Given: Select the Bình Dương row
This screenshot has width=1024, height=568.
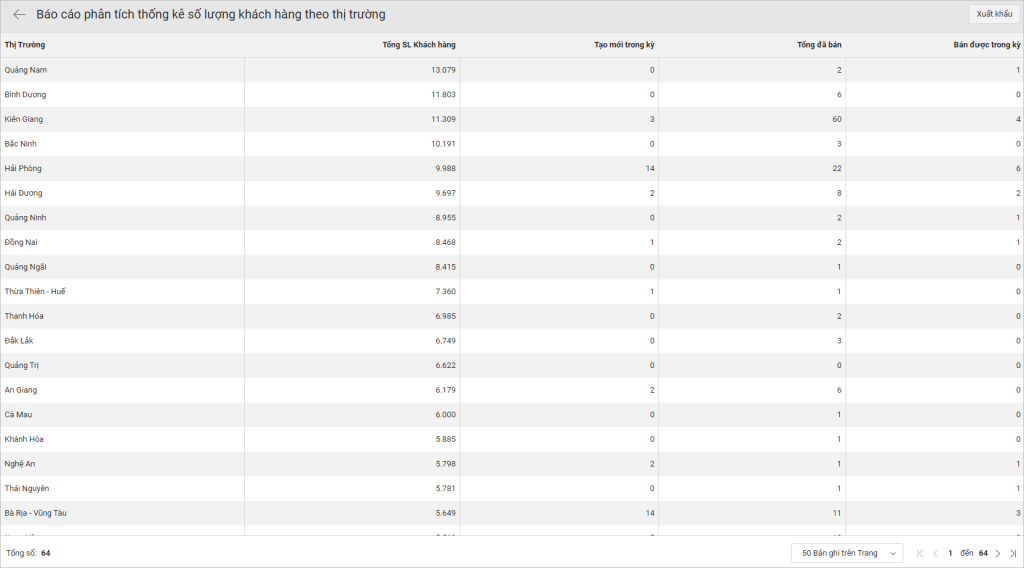Looking at the screenshot, I should (512, 95).
